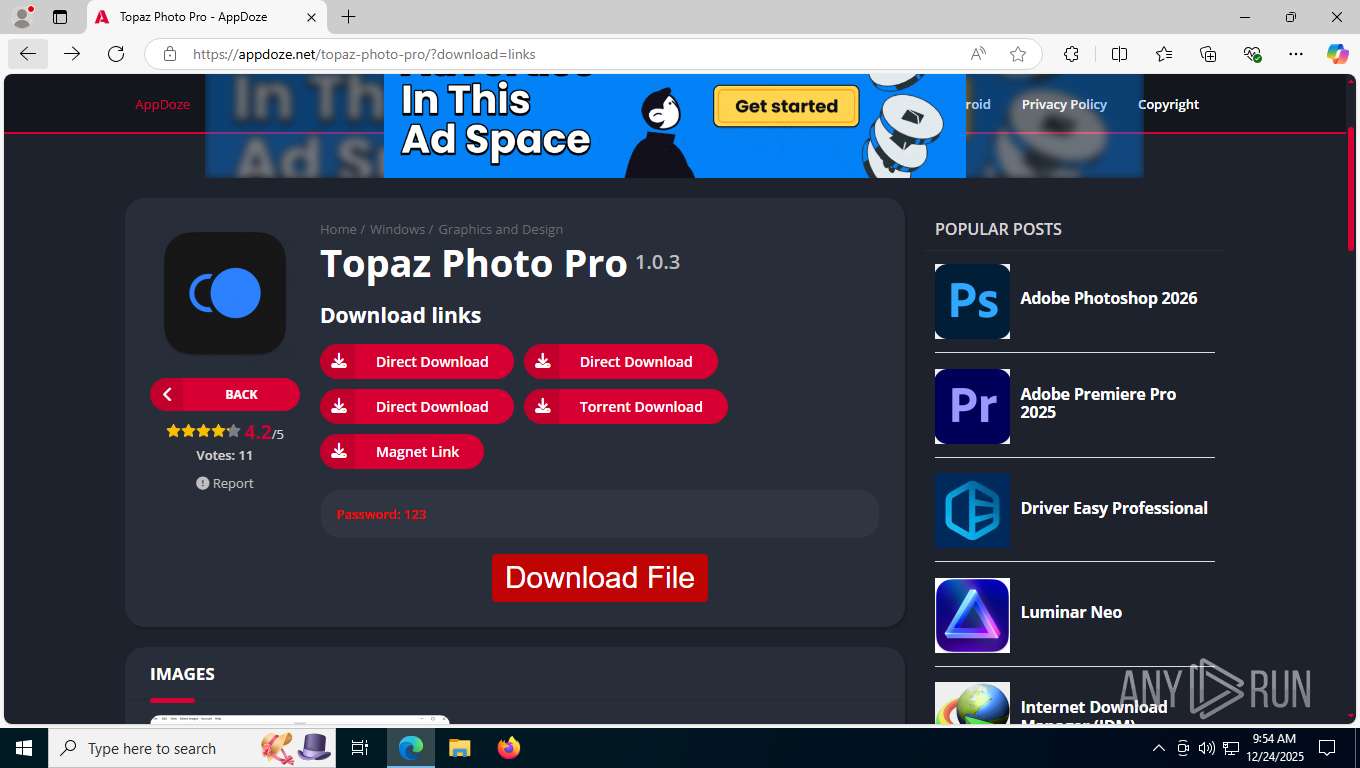Click the Magnet Link button

coord(402,451)
